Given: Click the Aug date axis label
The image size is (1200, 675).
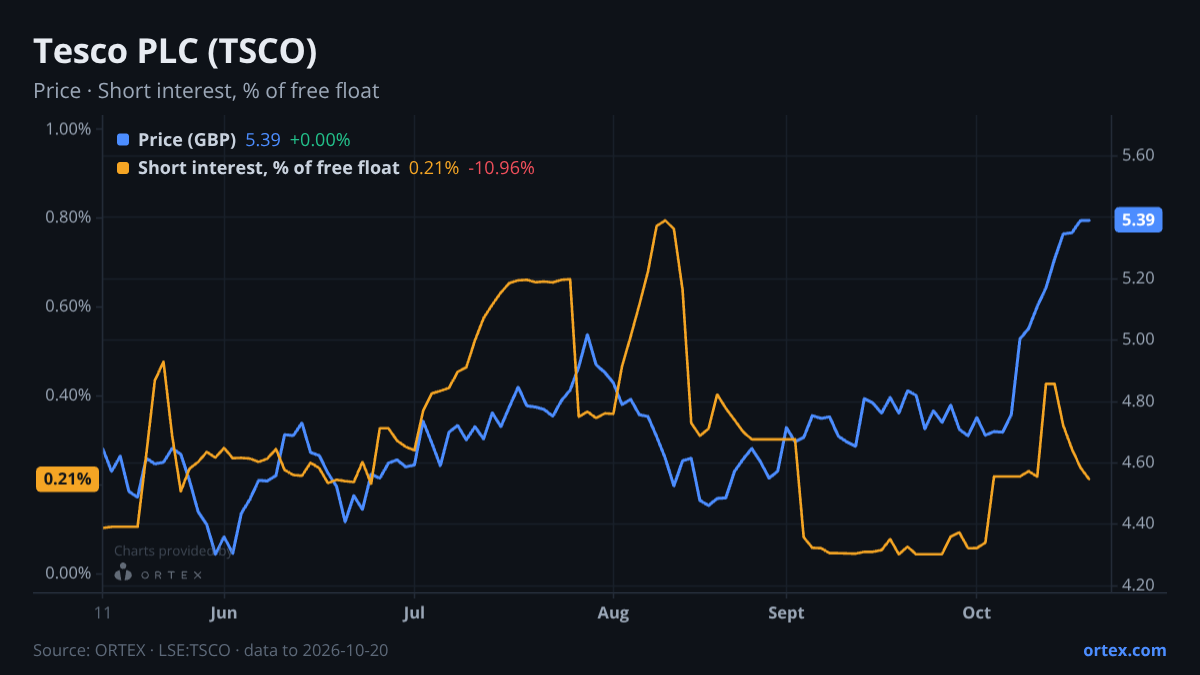Looking at the screenshot, I should (x=613, y=613).
